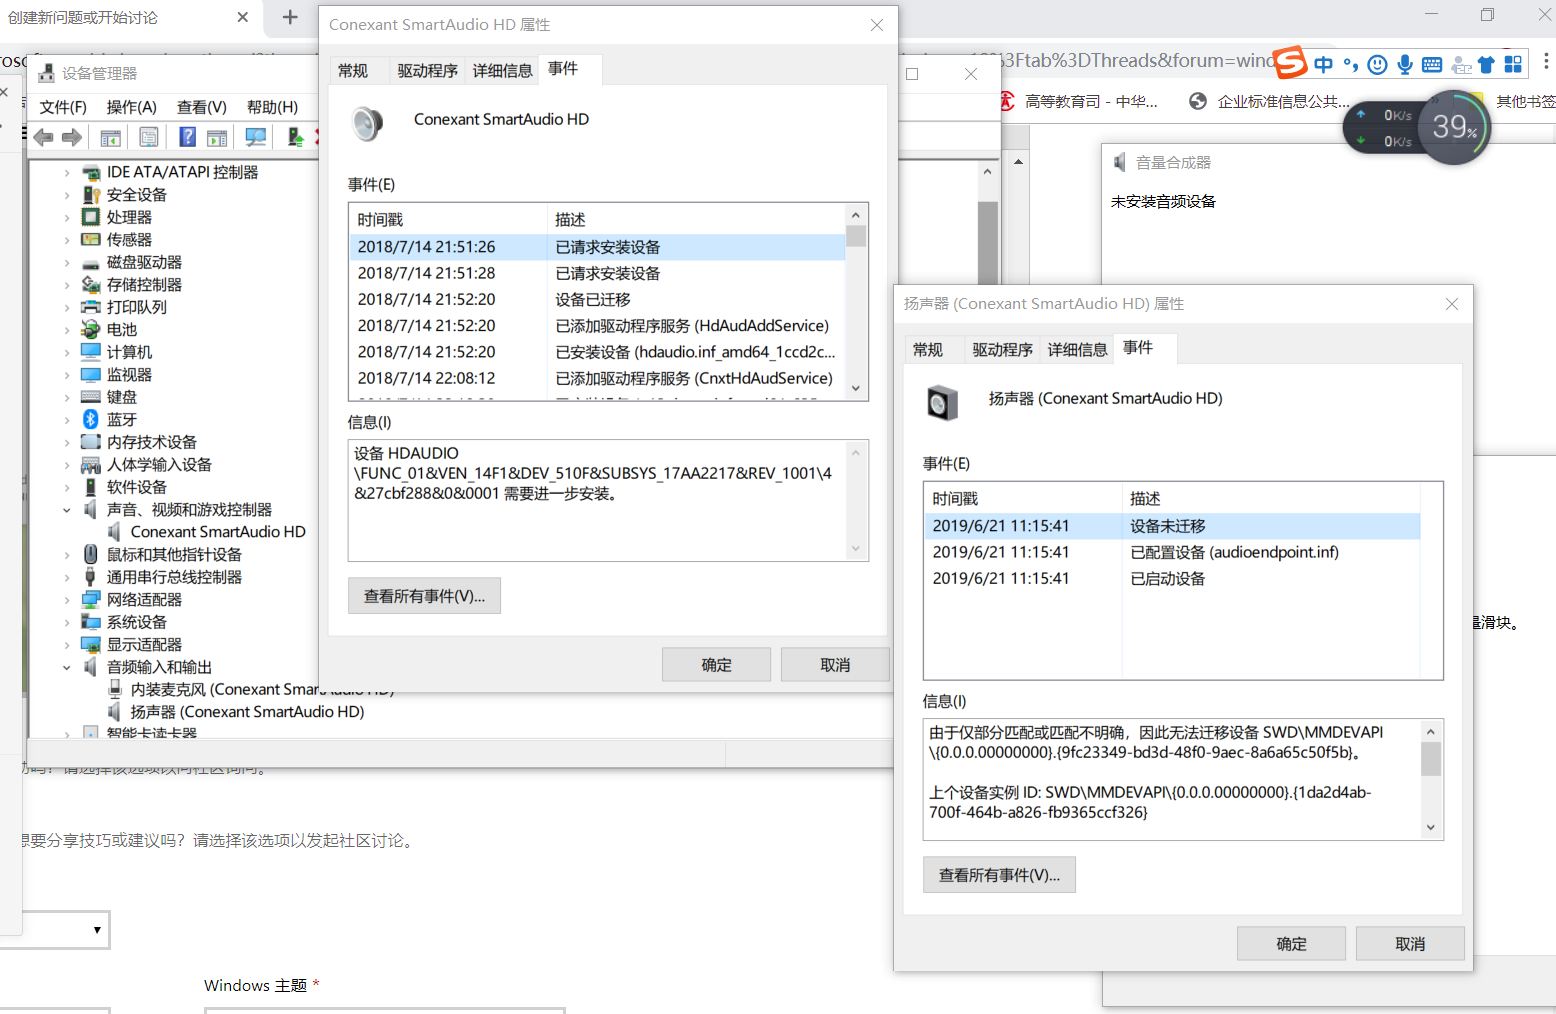
Task: Toggle the action pane toolbar icon
Action: tap(217, 138)
